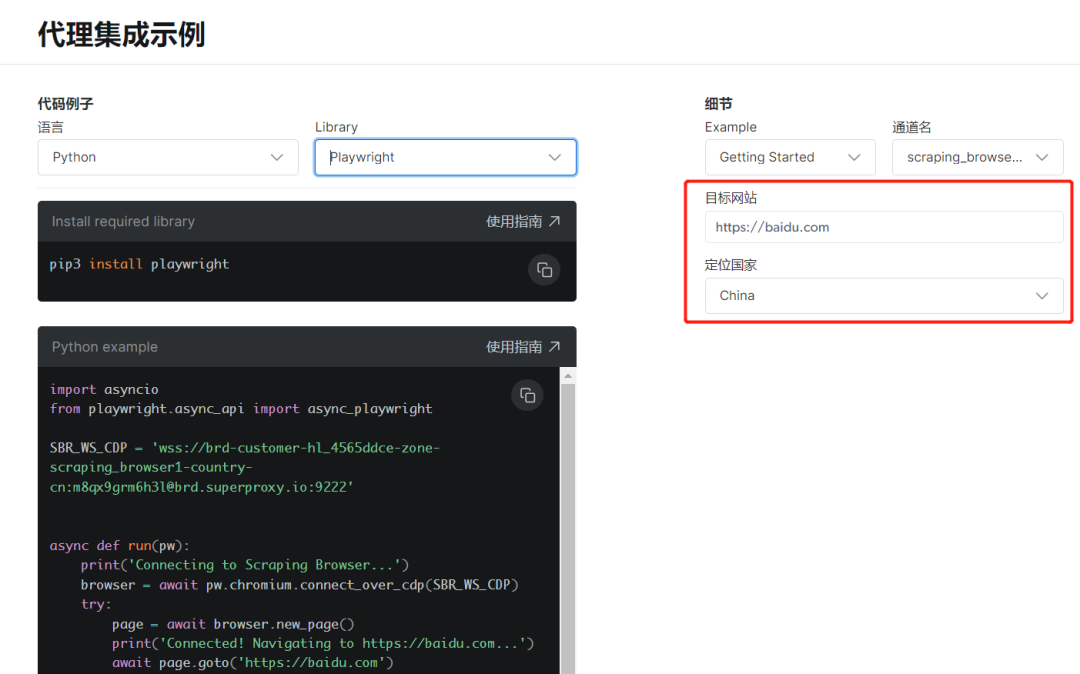Click the page.goto code line
Viewport: 1080px width, 674px height.
pyautogui.click(x=253, y=662)
